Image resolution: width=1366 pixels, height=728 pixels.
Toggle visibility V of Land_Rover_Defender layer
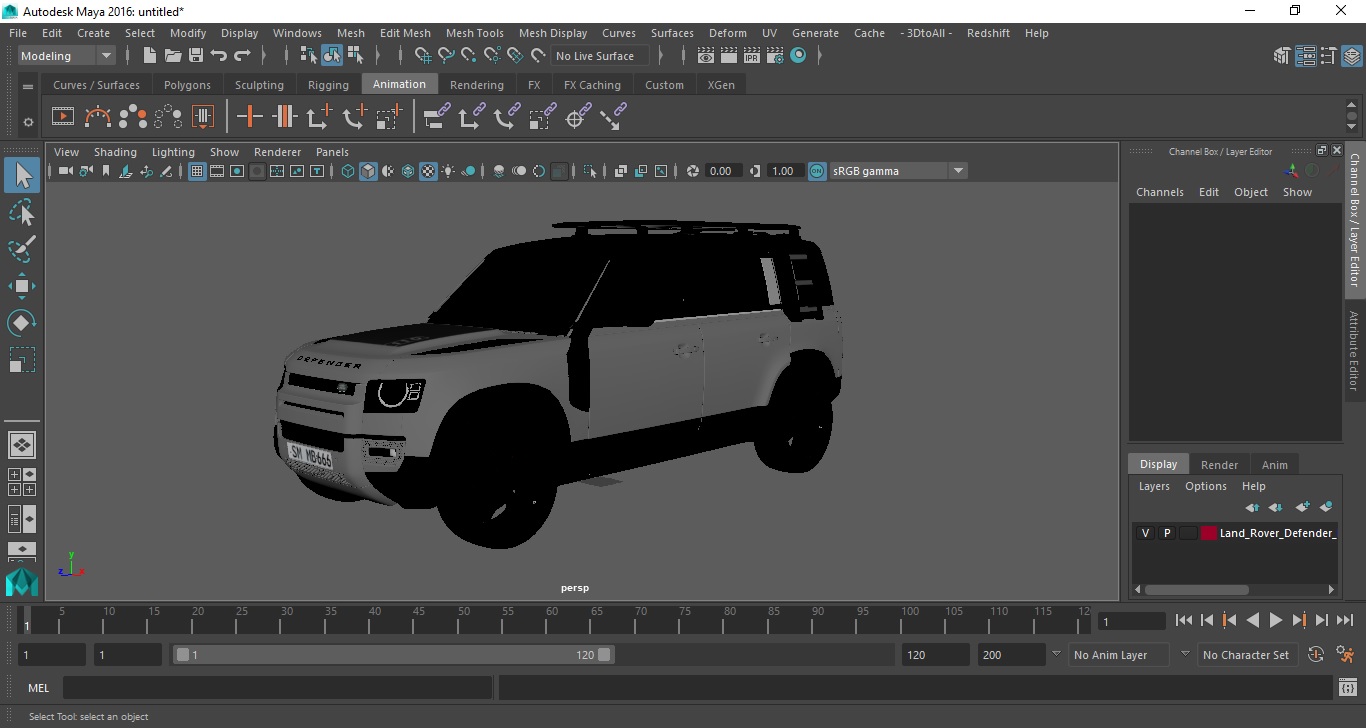(x=1145, y=533)
